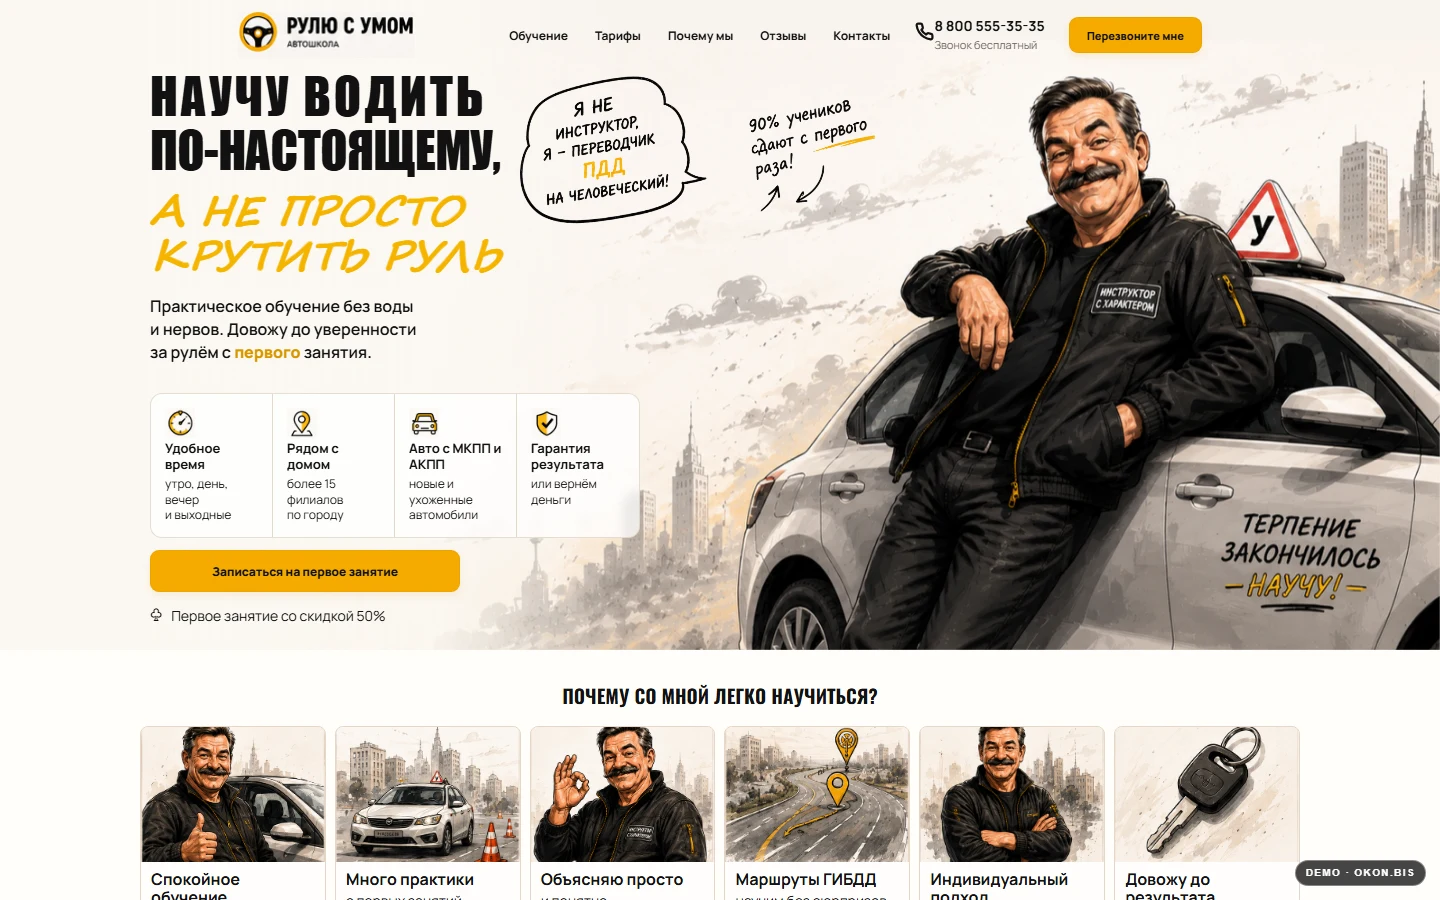Go to Почему мы section
The image size is (1440, 900).
tap(700, 36)
